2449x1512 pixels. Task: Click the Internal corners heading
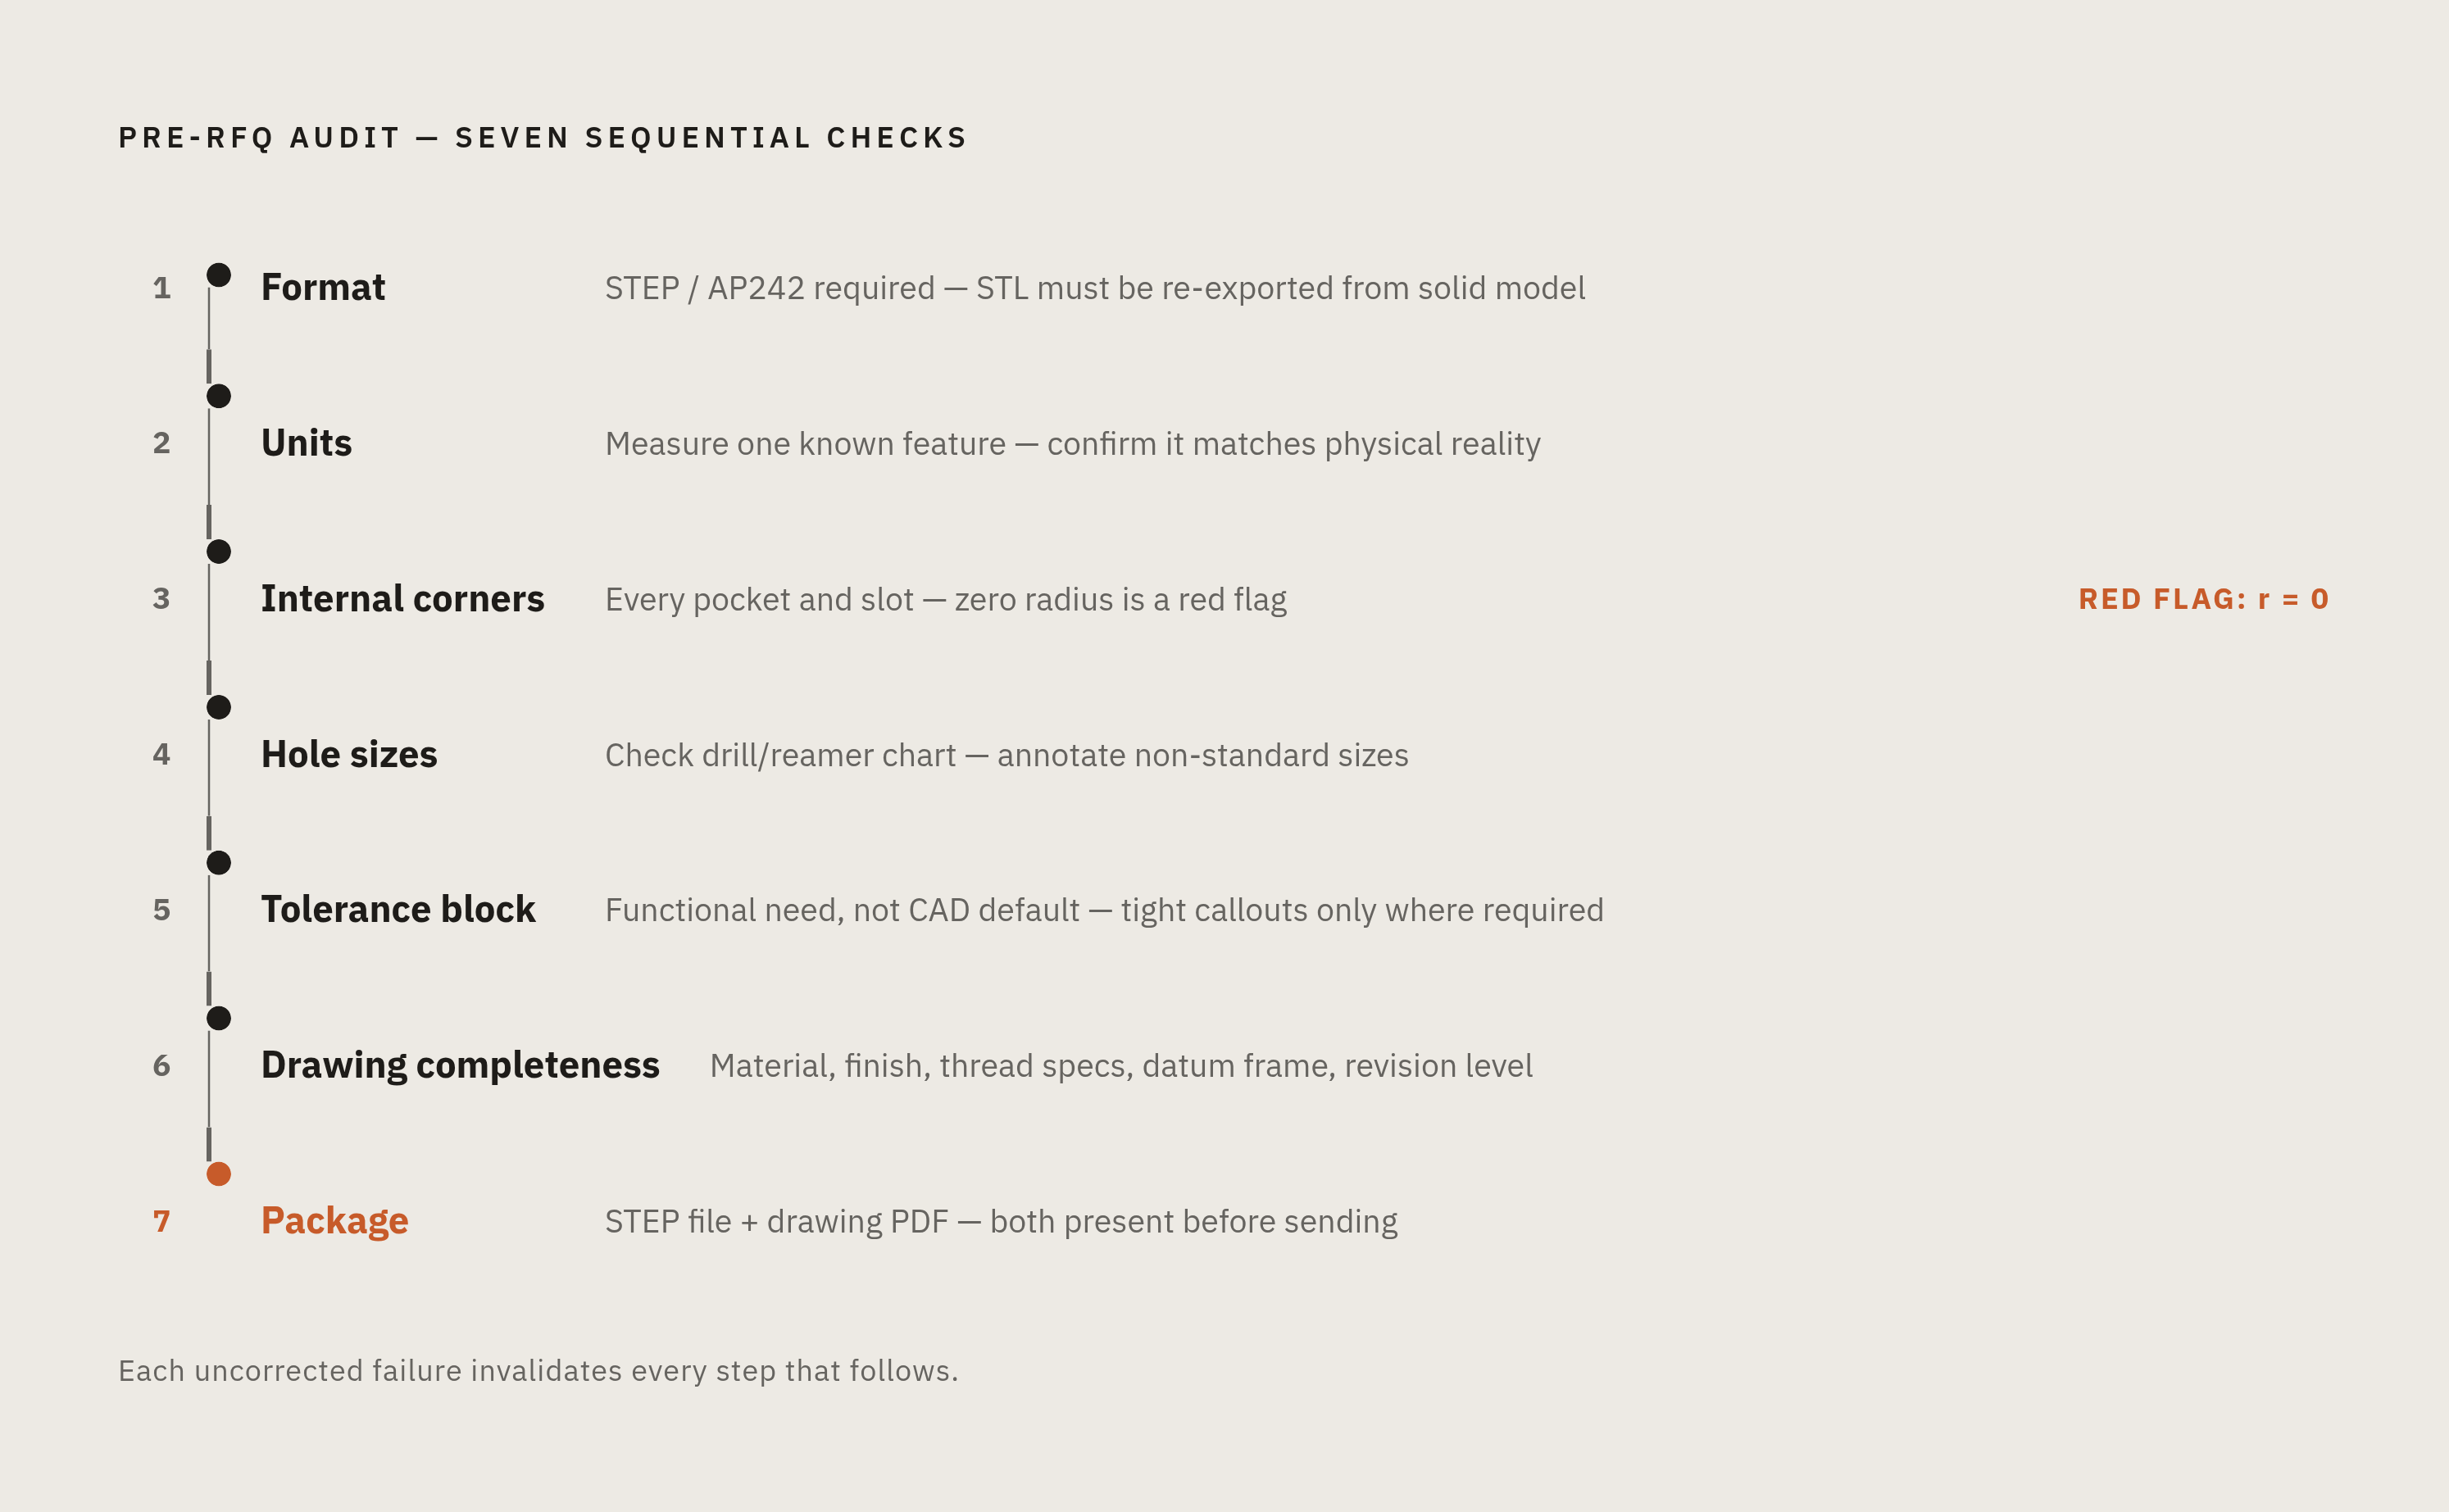point(403,599)
